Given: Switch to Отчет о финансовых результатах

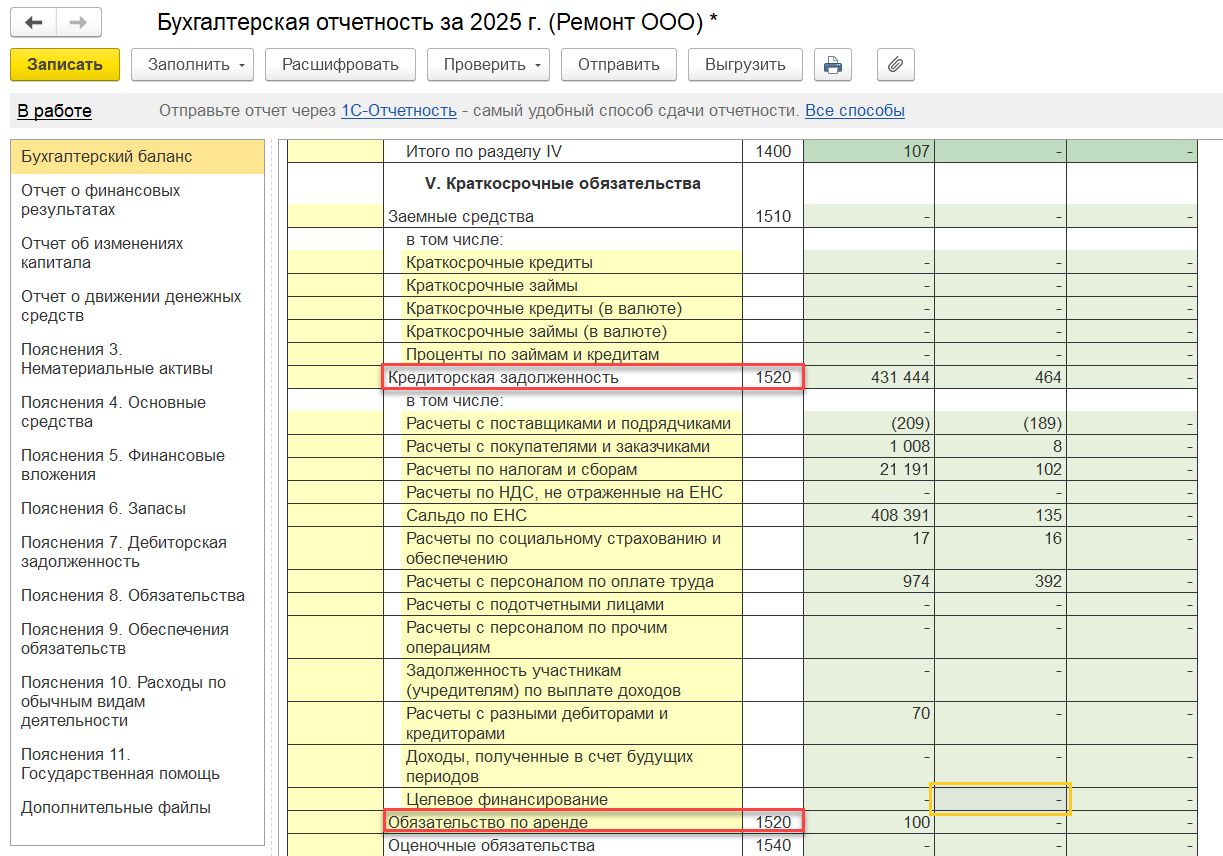Looking at the screenshot, I should [x=100, y=200].
